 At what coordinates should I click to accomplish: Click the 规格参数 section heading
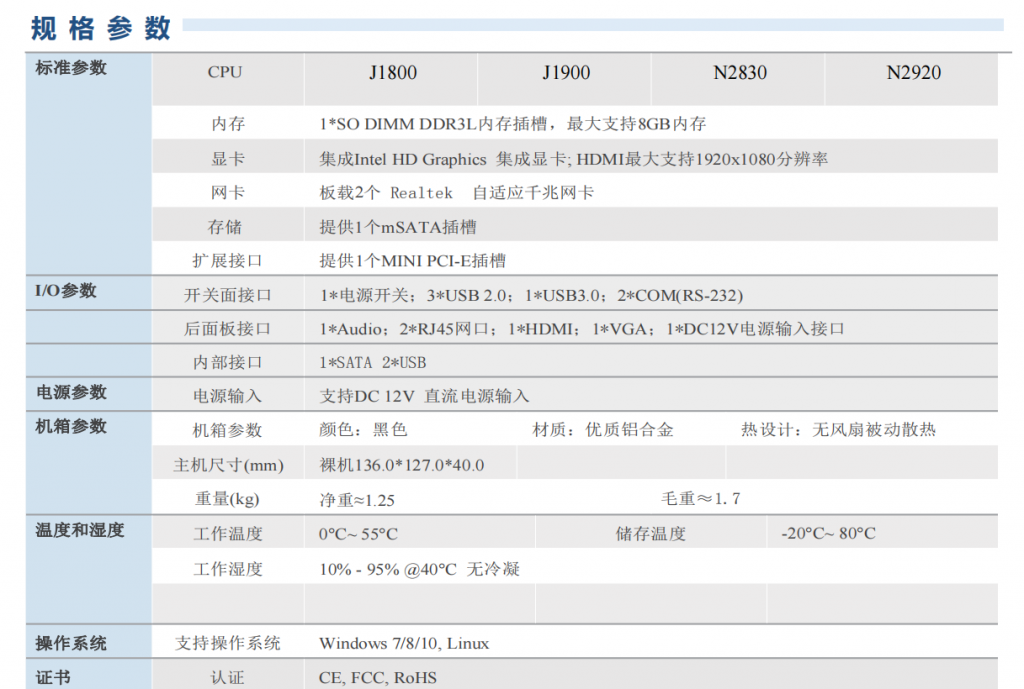pos(101,28)
